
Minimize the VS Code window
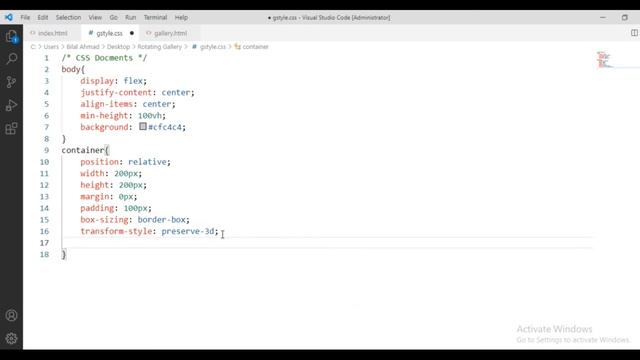603,18
